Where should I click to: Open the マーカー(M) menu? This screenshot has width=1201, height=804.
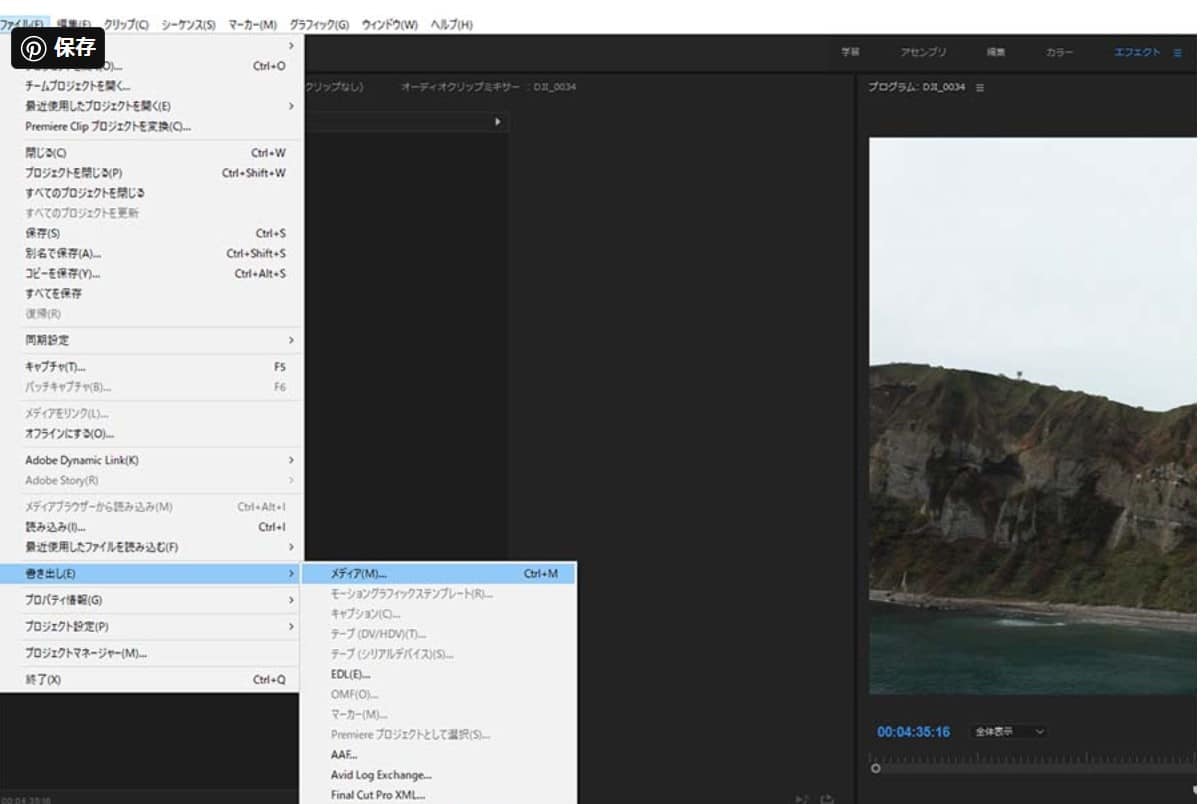point(252,24)
